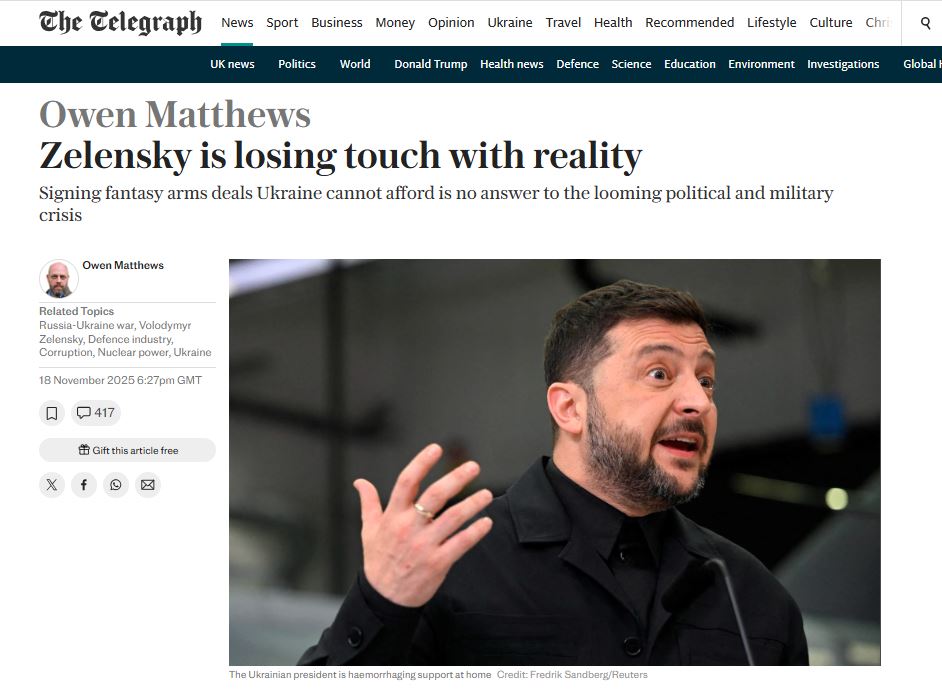The image size is (942, 690).
Task: Click the Owen Matthews author name link
Action: [123, 265]
